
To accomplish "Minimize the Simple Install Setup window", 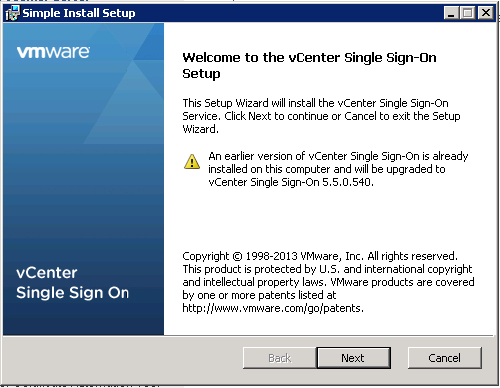I will tap(452, 13).
